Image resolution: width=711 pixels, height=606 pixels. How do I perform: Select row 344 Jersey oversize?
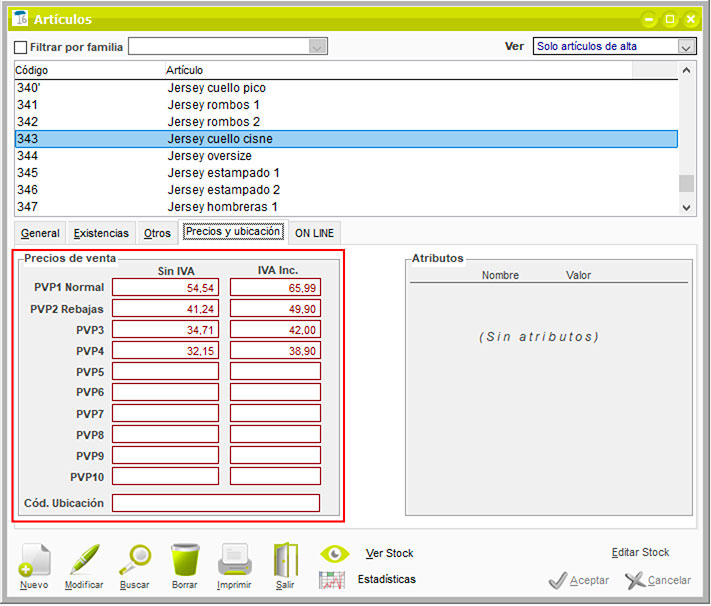346,156
